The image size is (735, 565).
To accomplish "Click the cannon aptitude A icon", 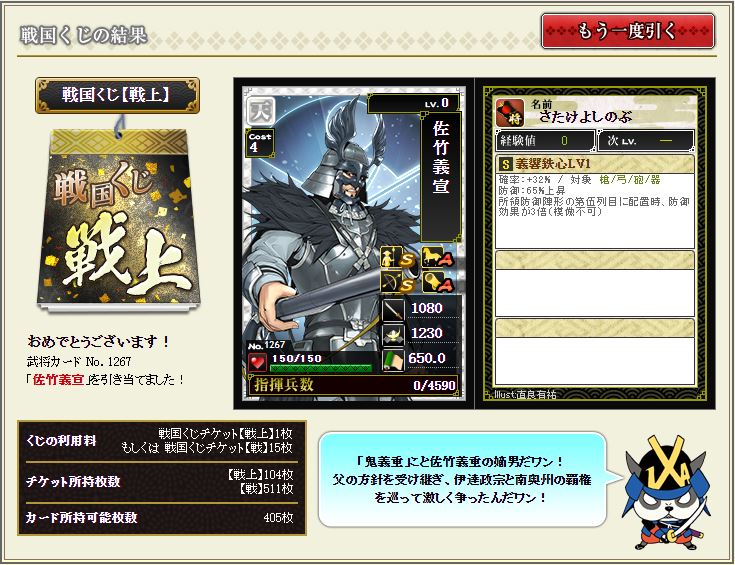I will click(438, 282).
